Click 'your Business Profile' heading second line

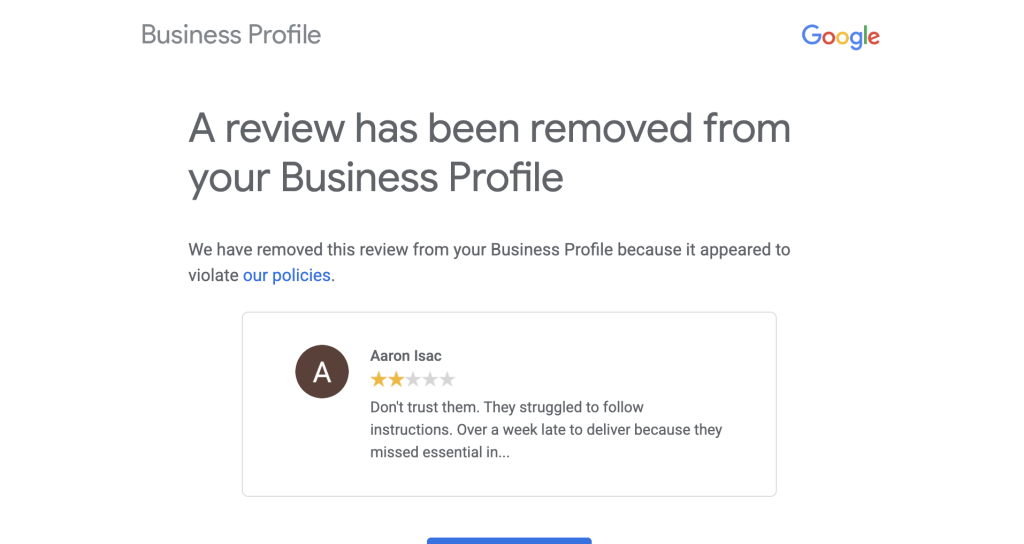tap(375, 178)
